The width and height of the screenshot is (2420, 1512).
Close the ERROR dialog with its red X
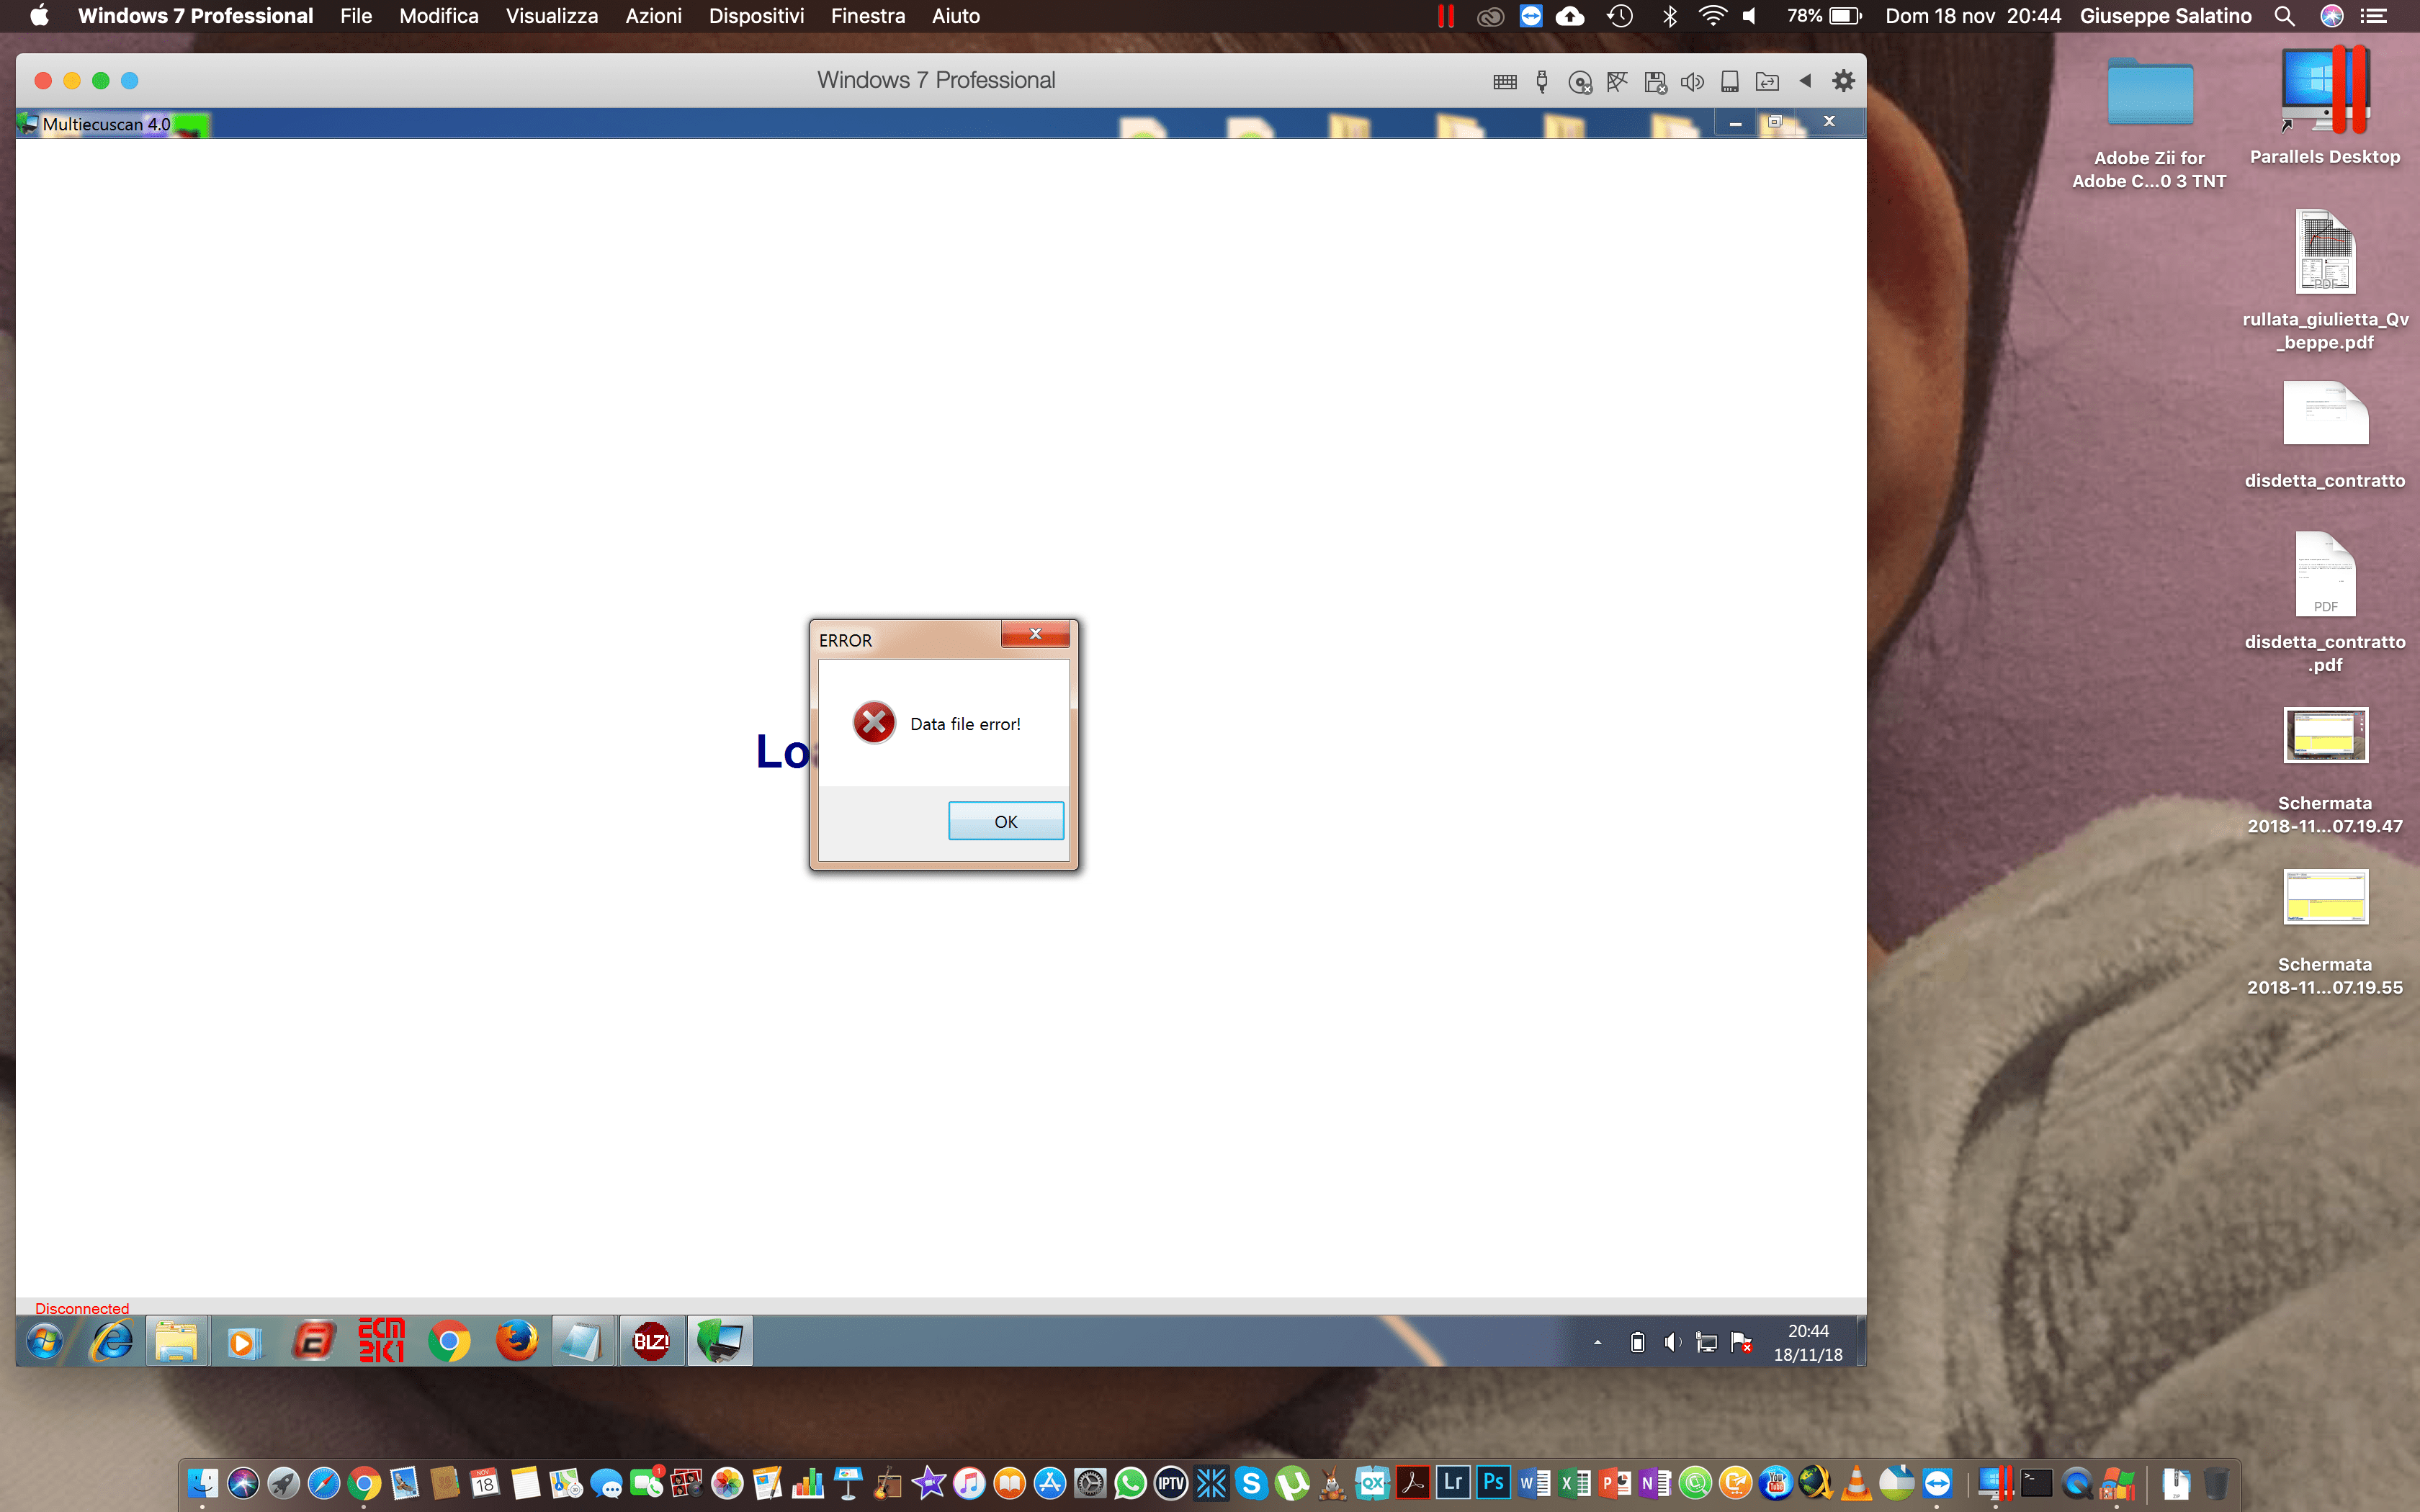click(x=1035, y=634)
